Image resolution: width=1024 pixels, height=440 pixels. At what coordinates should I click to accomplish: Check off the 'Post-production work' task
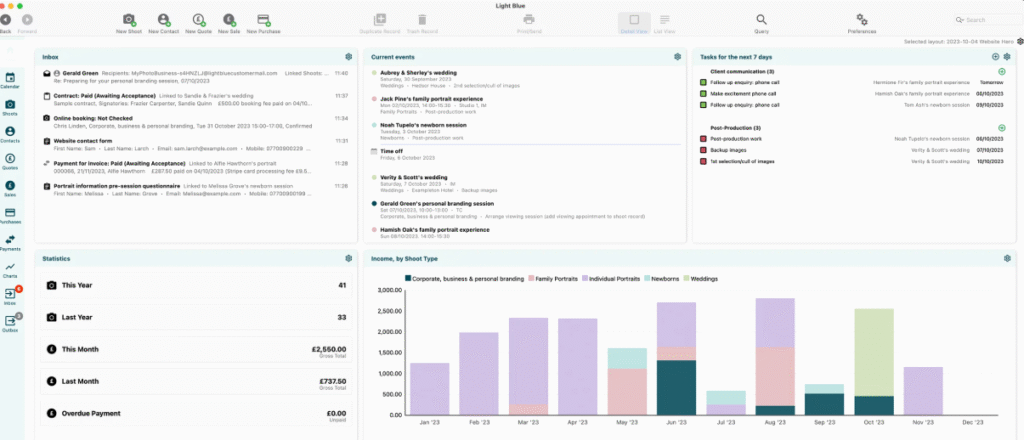704,138
